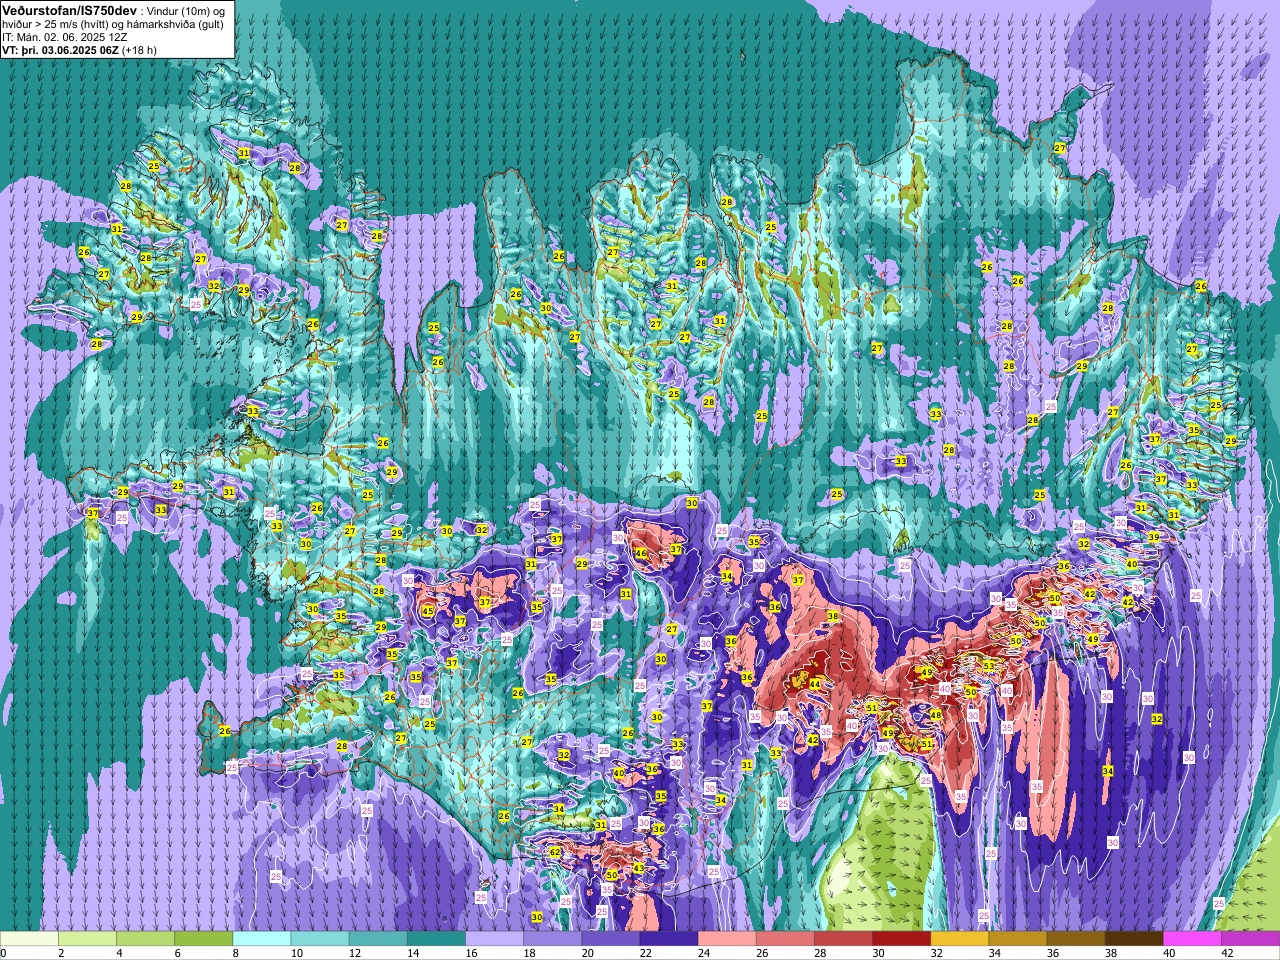Click the 34–36 m/s ochre legend swatch
The image size is (1280, 960).
(1018, 939)
